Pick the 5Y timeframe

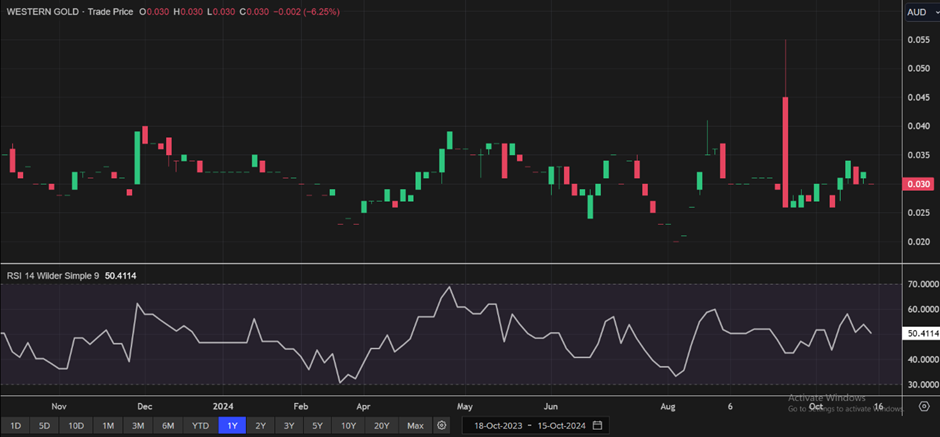(317, 425)
